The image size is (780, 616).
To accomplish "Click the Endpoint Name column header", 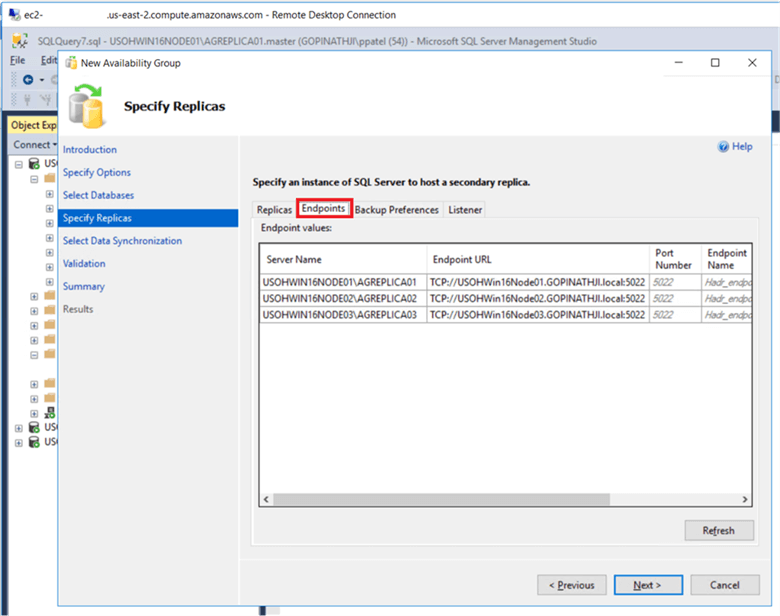I will pyautogui.click(x=727, y=259).
